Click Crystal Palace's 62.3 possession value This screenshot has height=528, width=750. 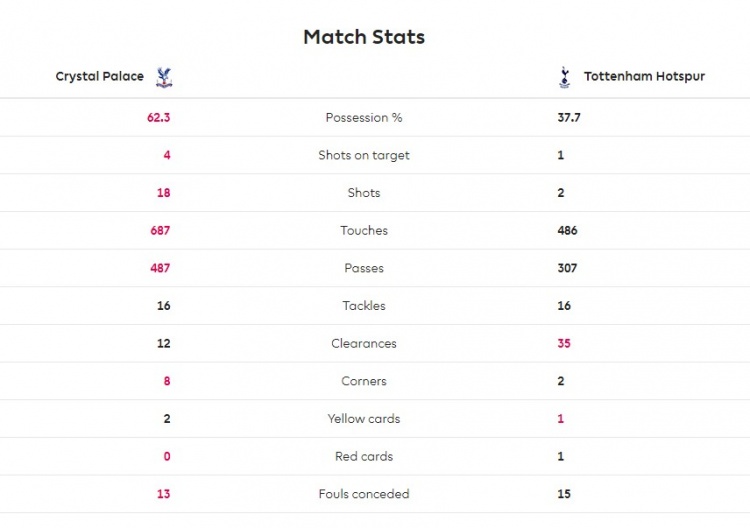coord(158,118)
